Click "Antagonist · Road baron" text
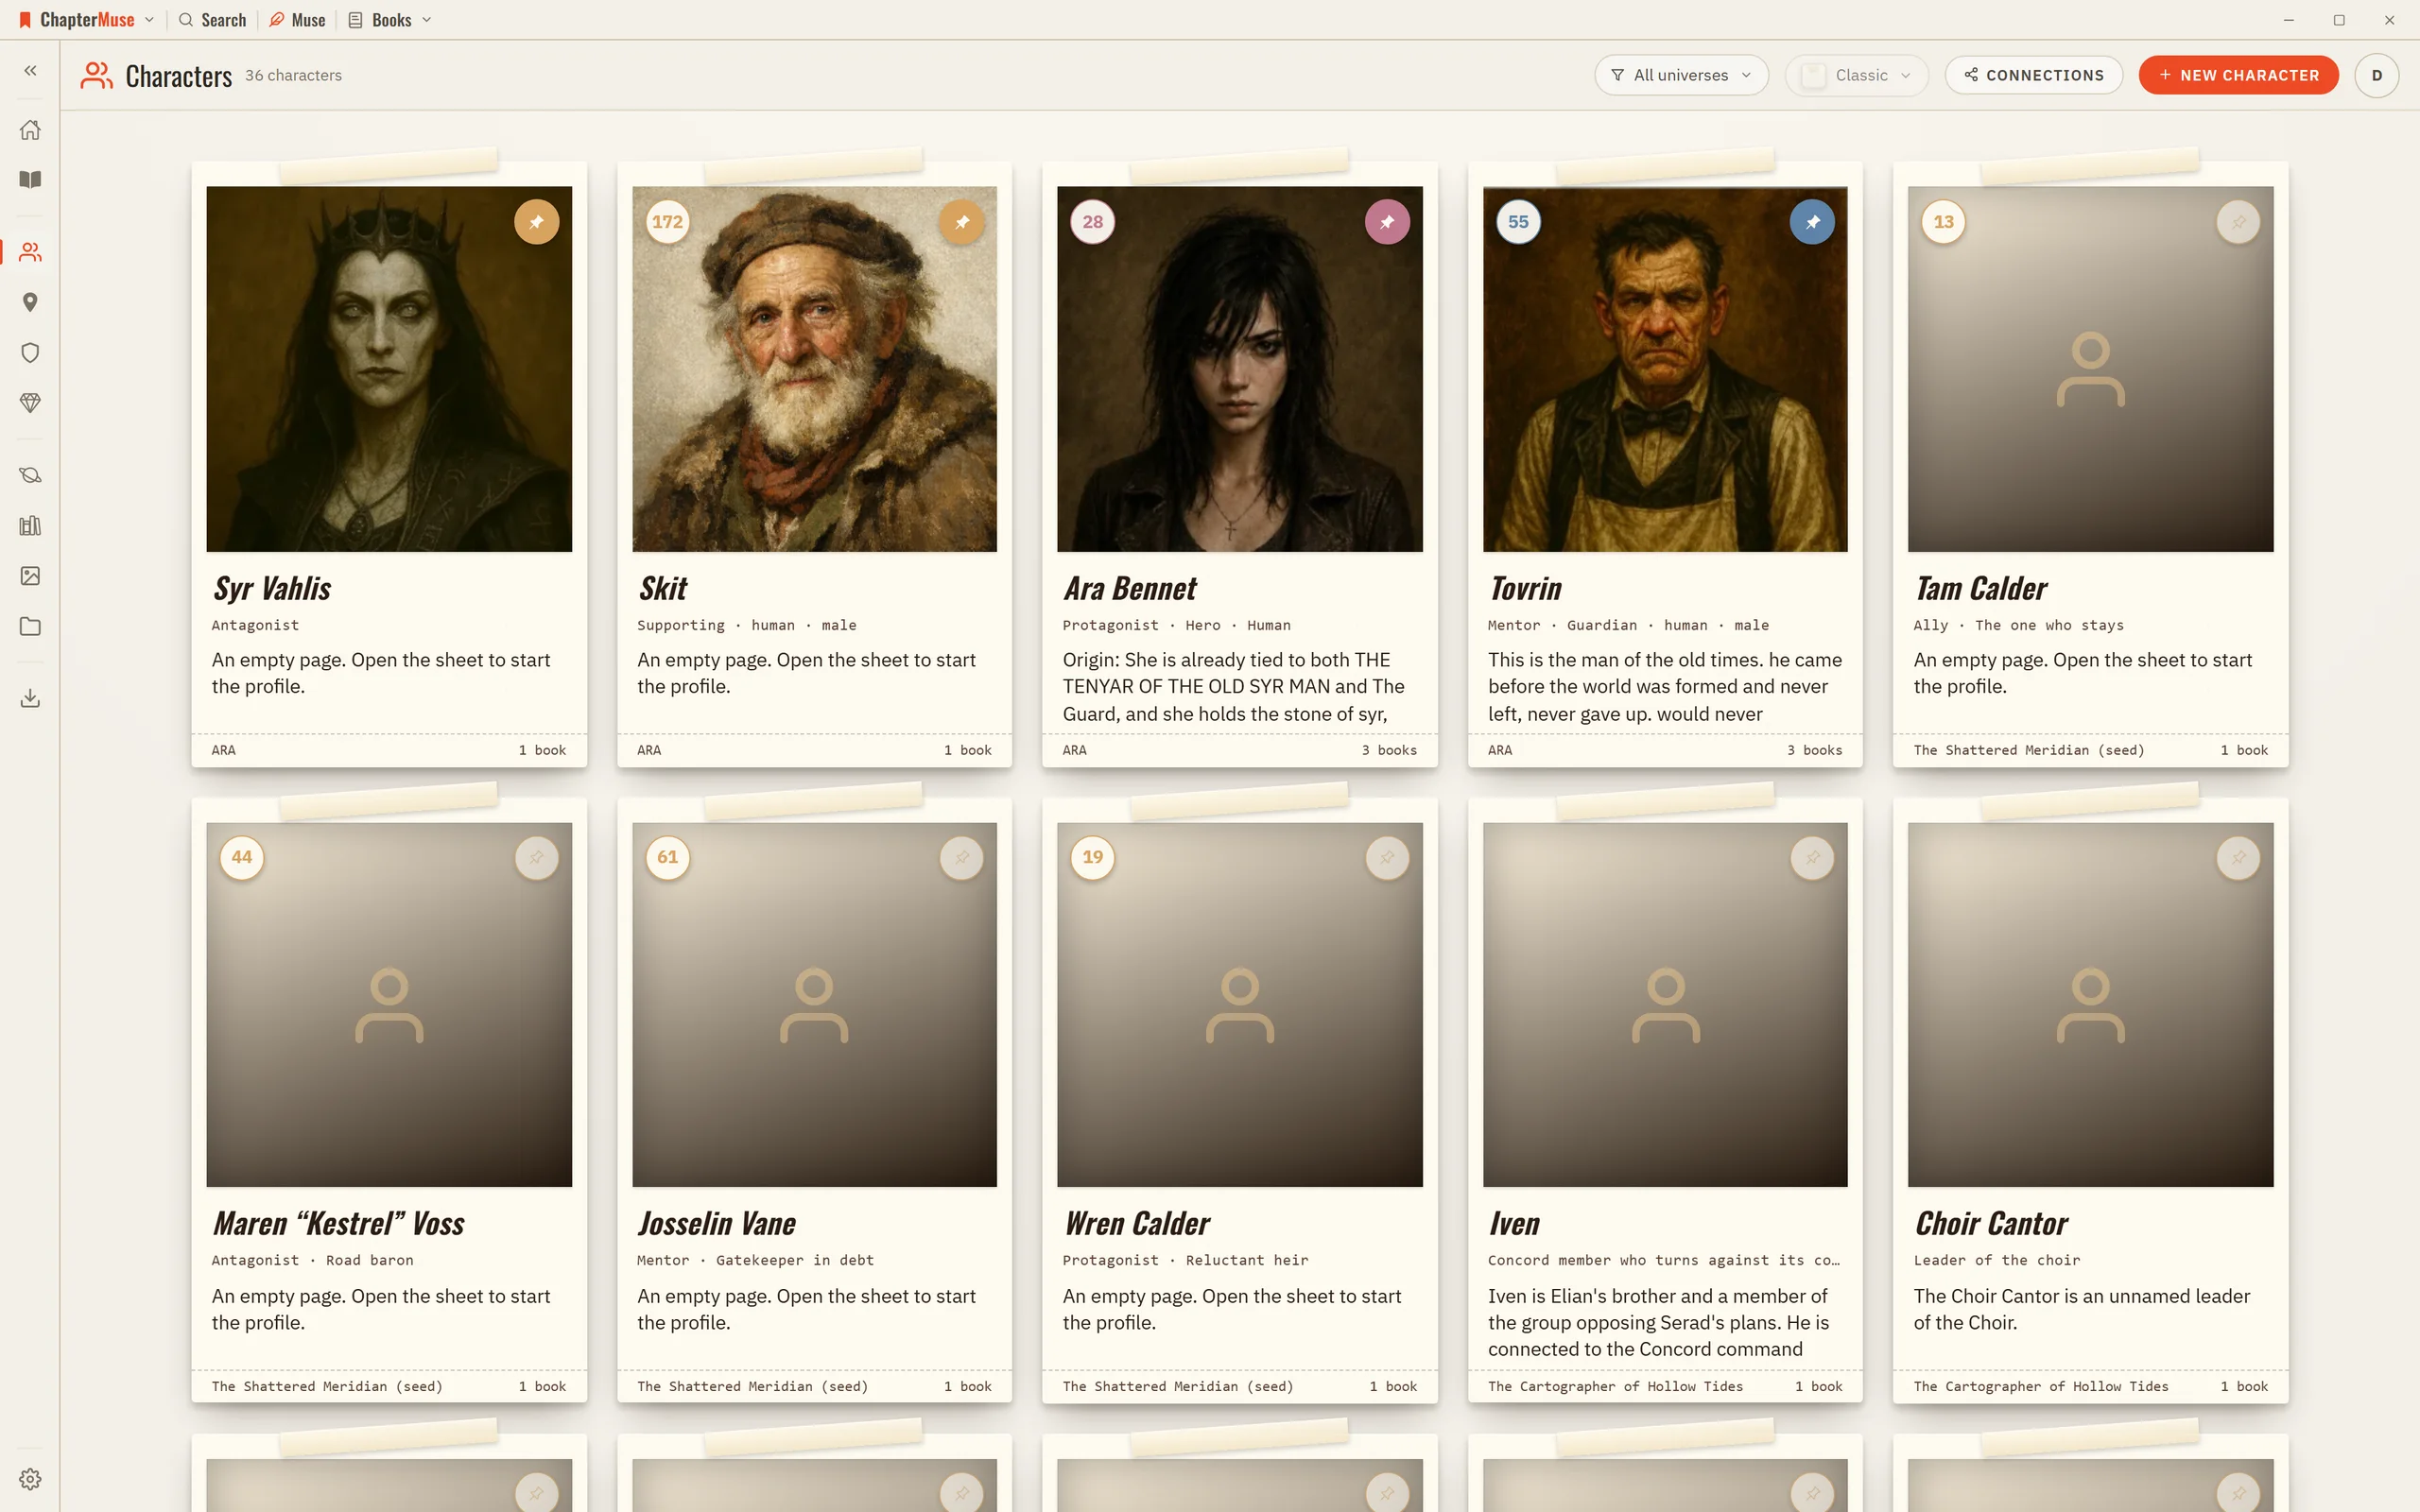Screen dimensions: 2420x1512 (x=312, y=1260)
